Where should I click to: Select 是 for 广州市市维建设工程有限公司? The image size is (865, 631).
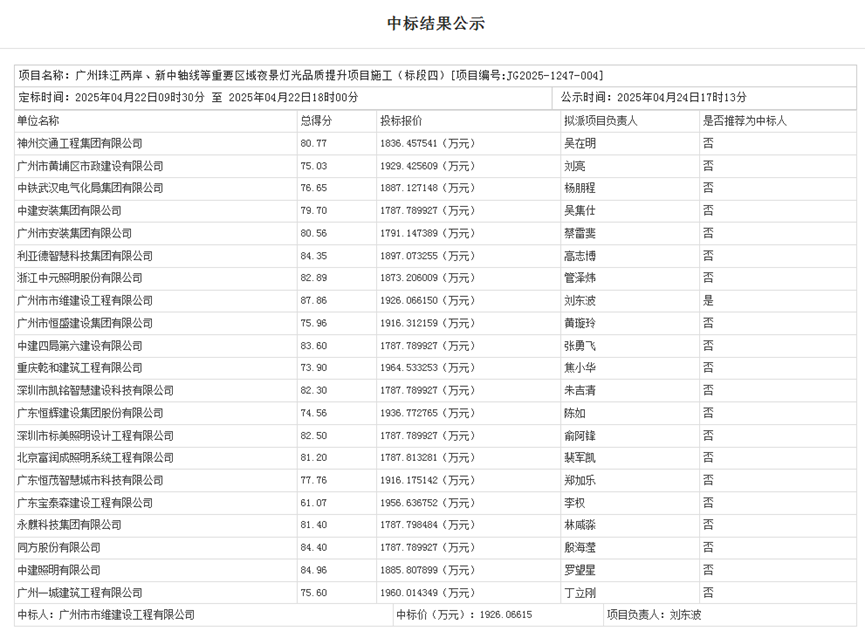(707, 300)
